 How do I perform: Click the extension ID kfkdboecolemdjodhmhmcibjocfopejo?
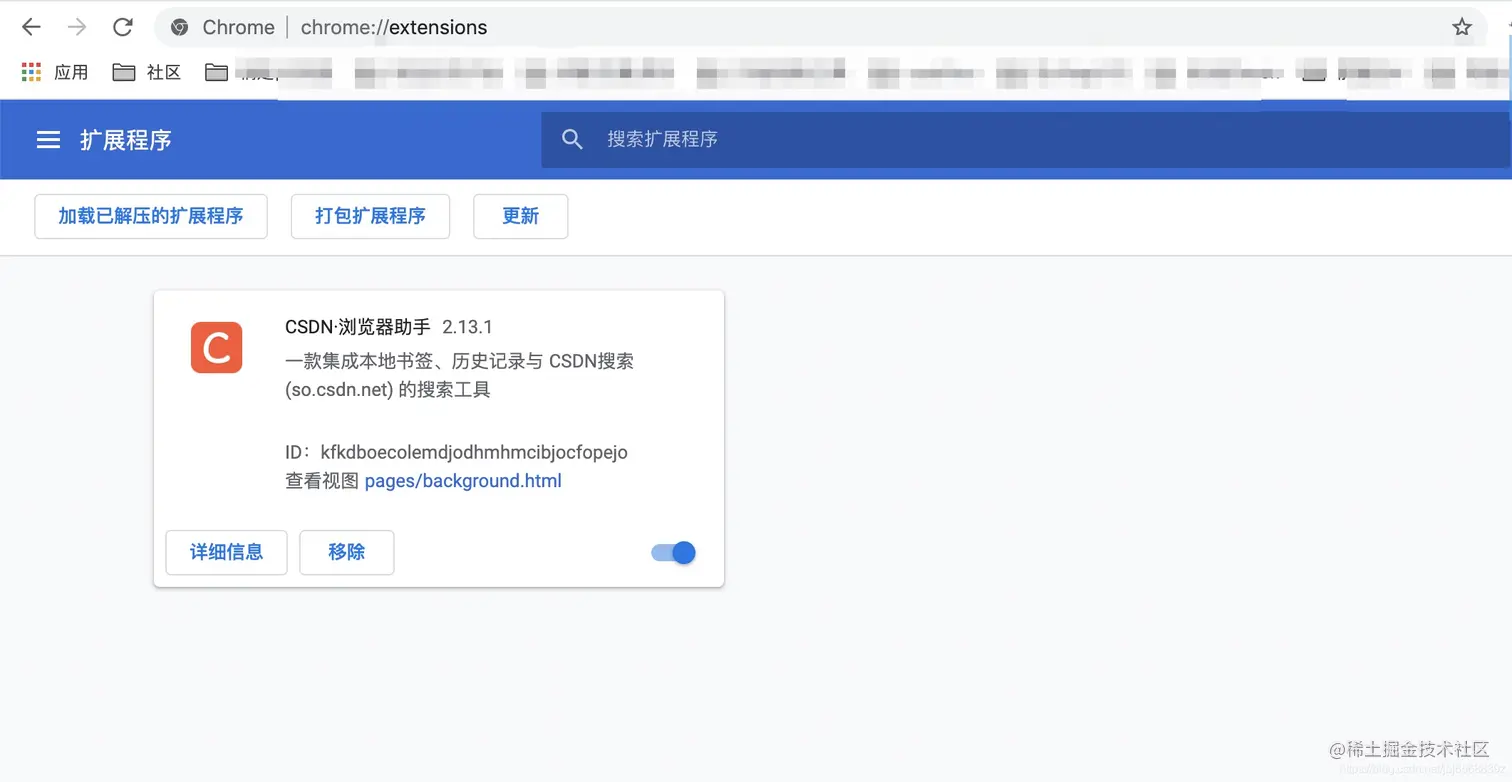coord(474,452)
